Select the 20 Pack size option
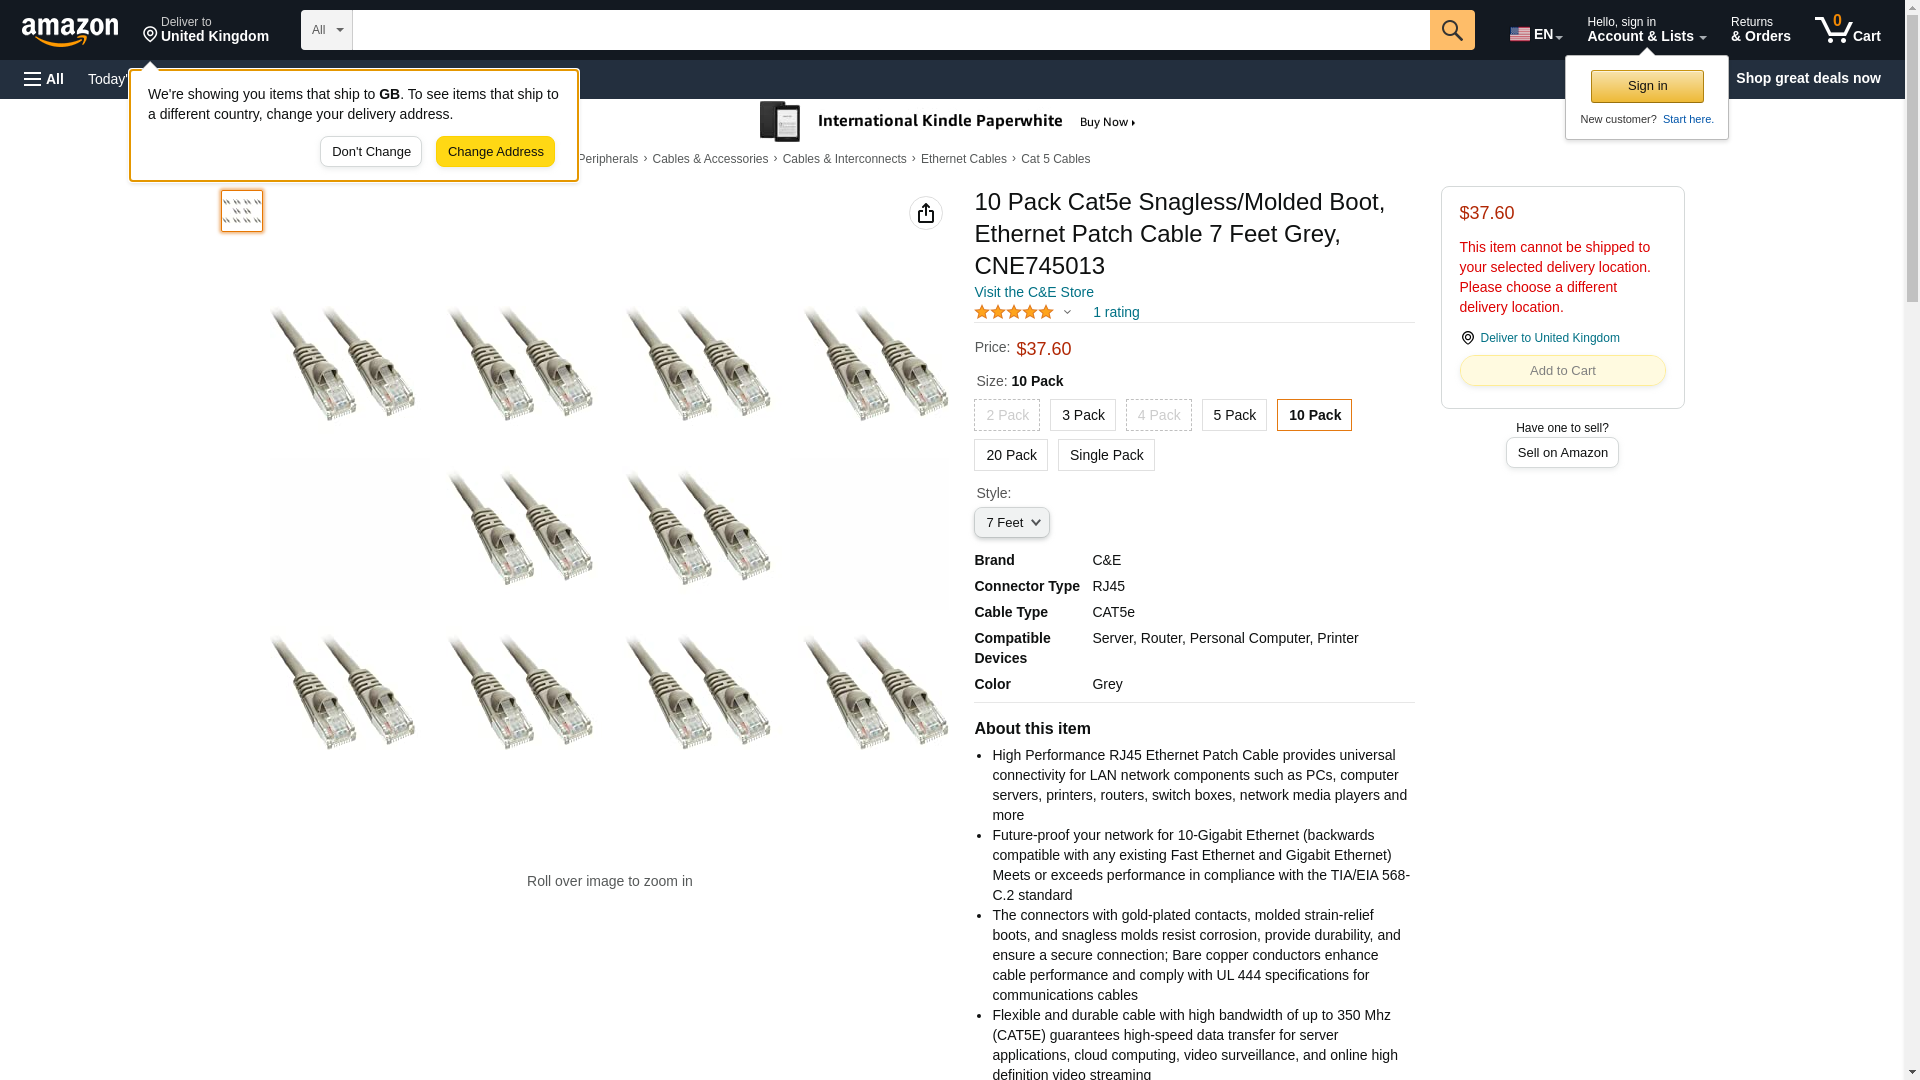 [1011, 455]
